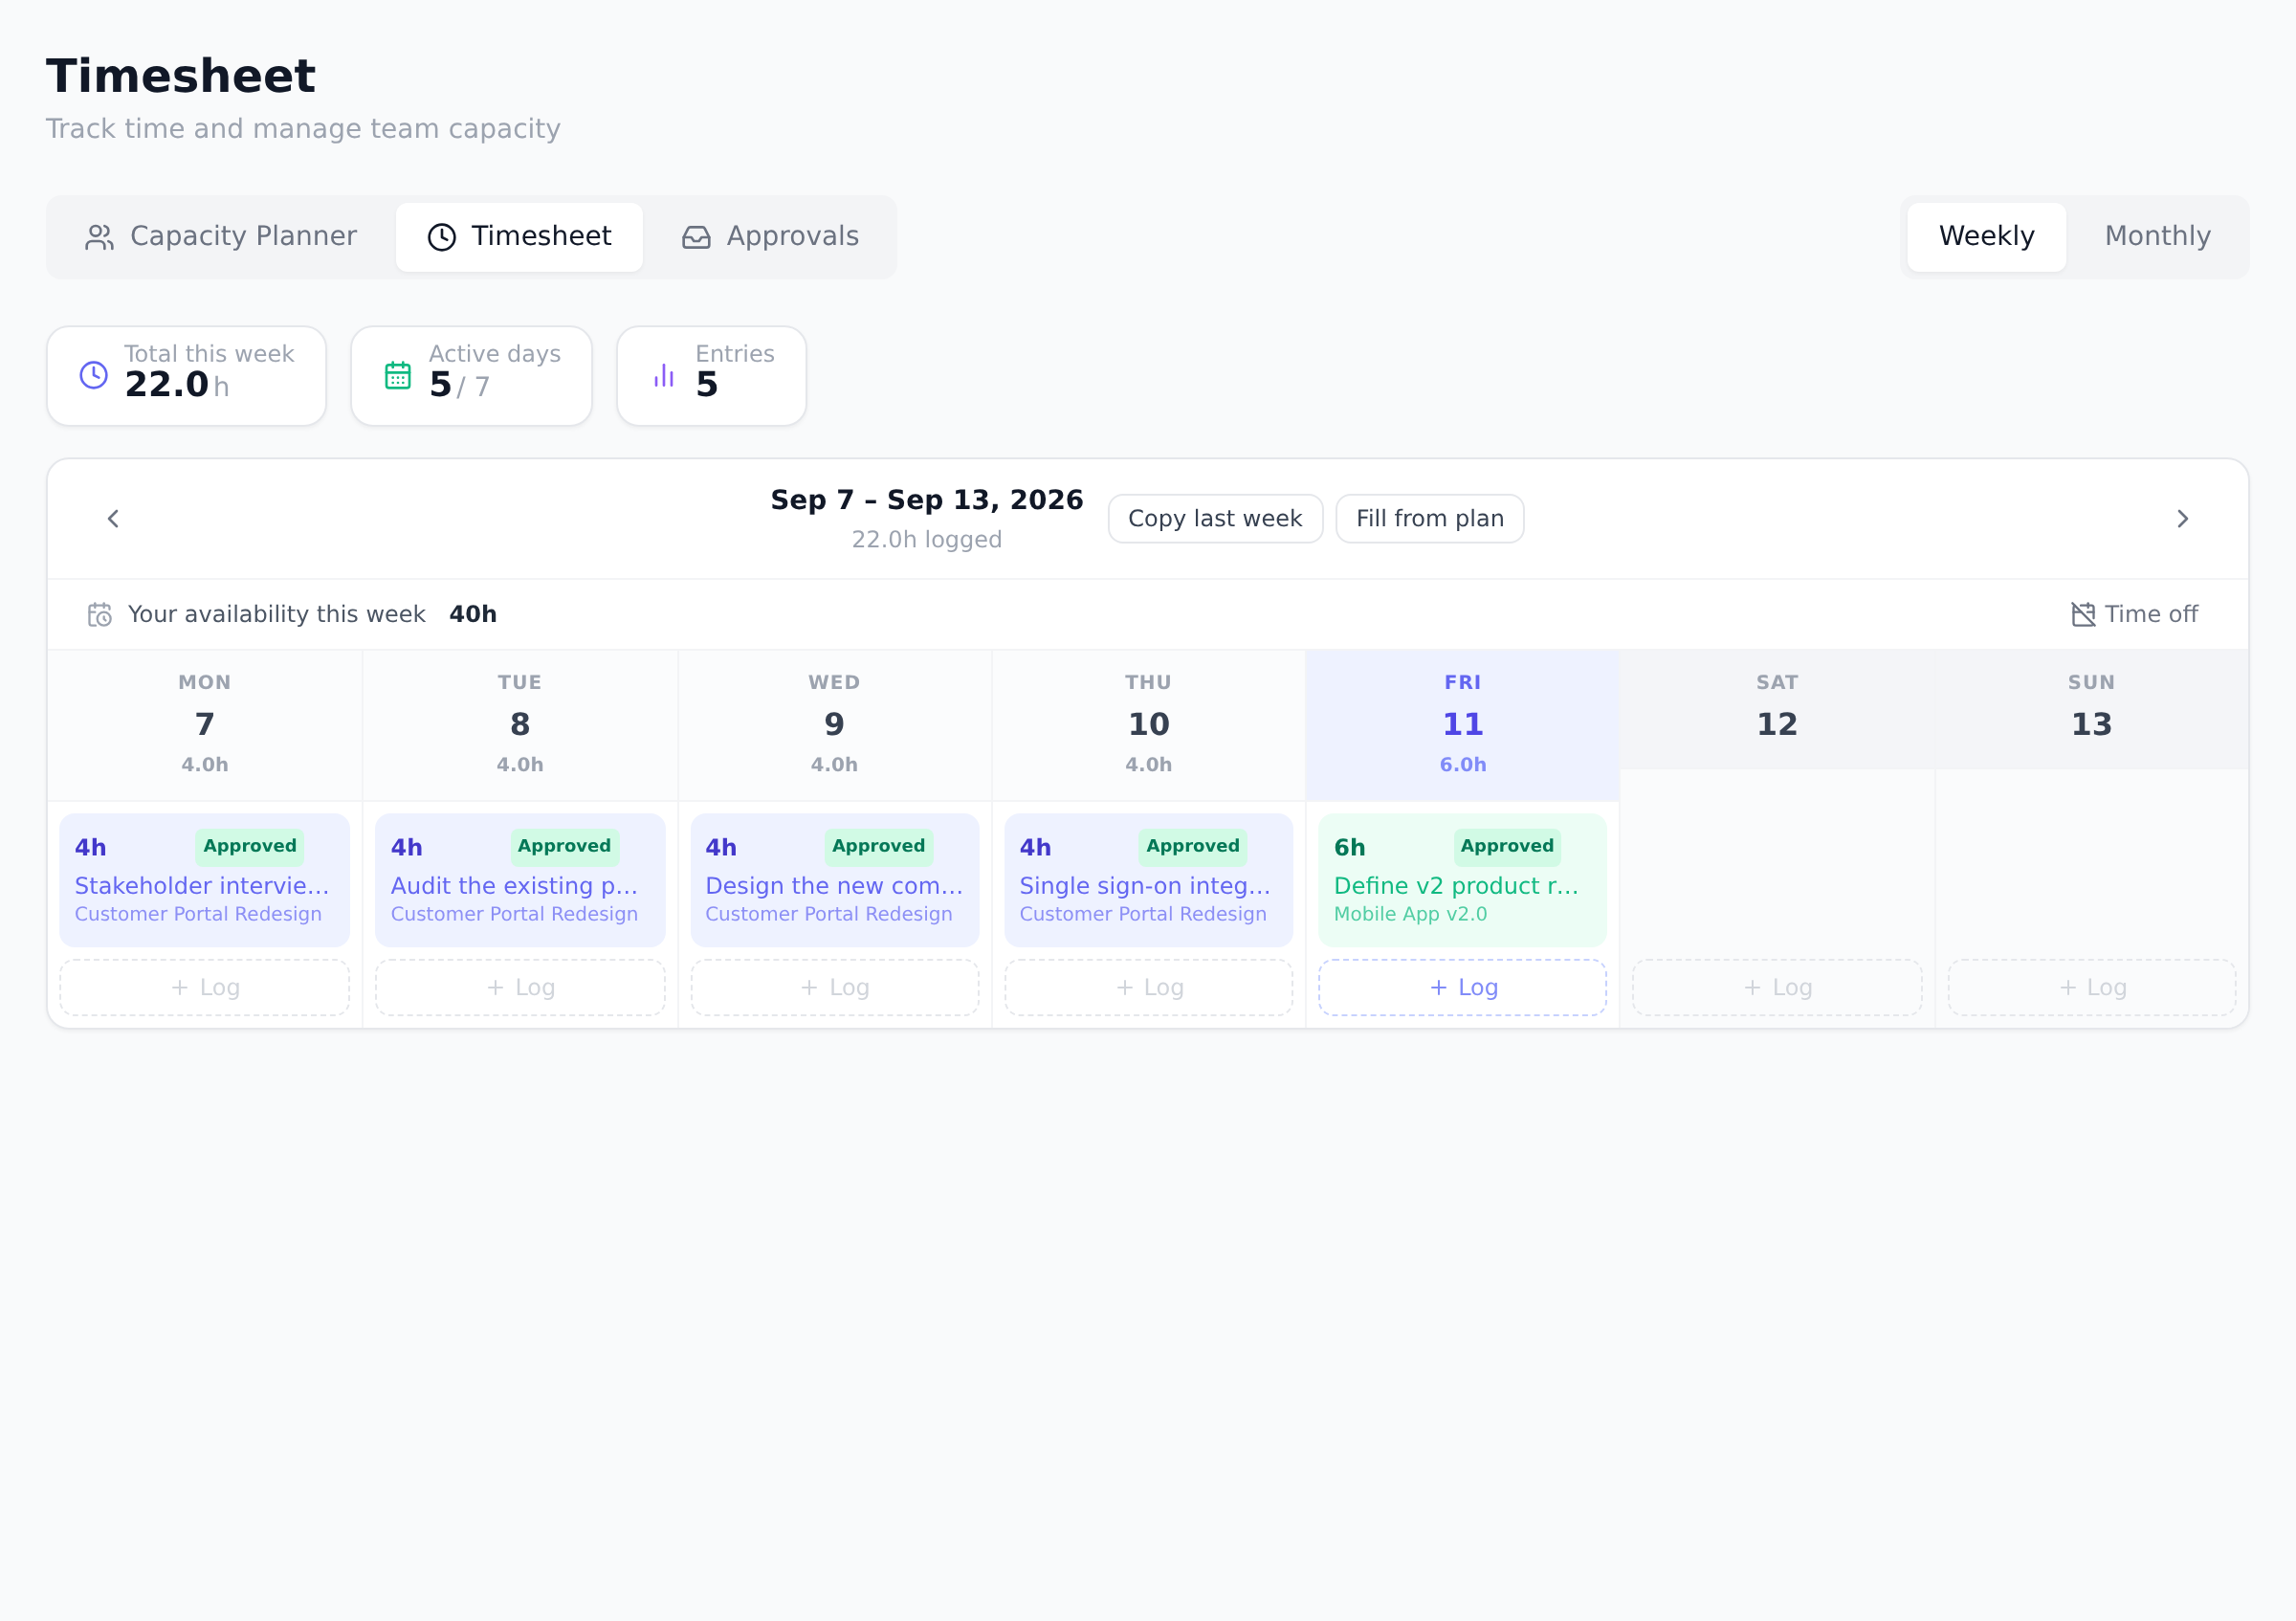The height and width of the screenshot is (1621, 2296).
Task: Open the Design the new com… entry
Action: (x=835, y=880)
